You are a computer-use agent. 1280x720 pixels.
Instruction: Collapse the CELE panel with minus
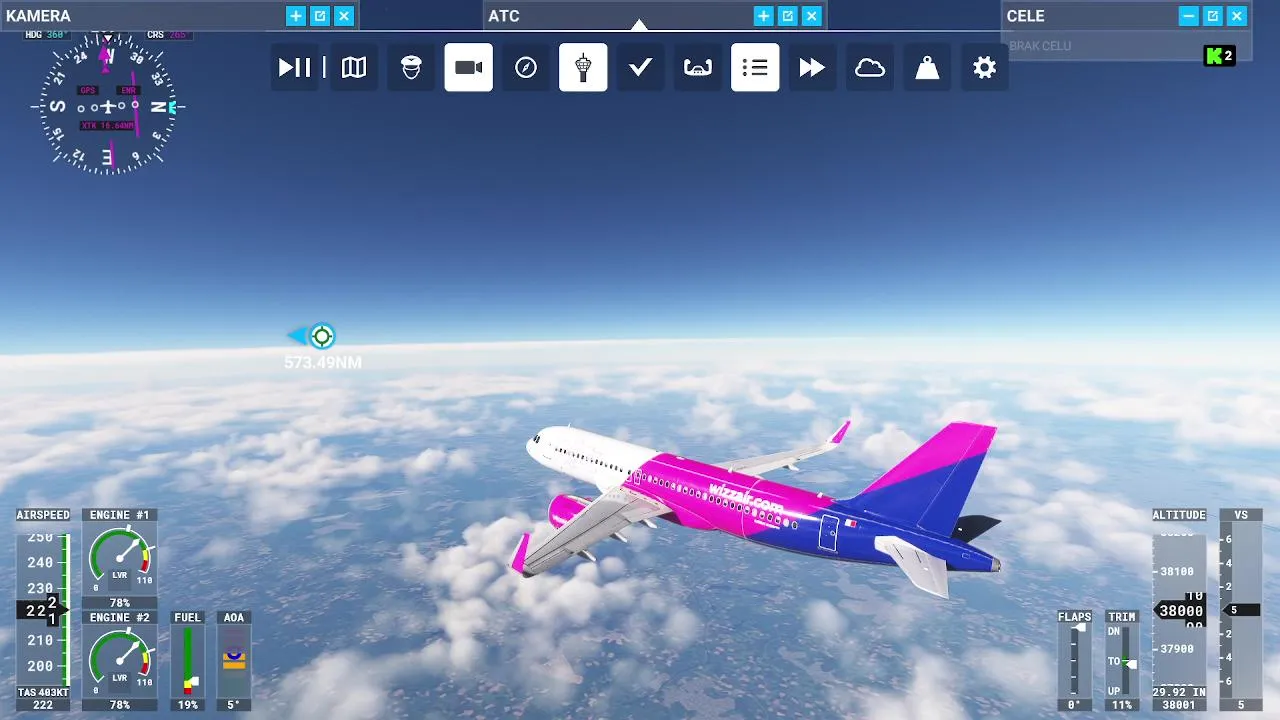(x=1188, y=16)
